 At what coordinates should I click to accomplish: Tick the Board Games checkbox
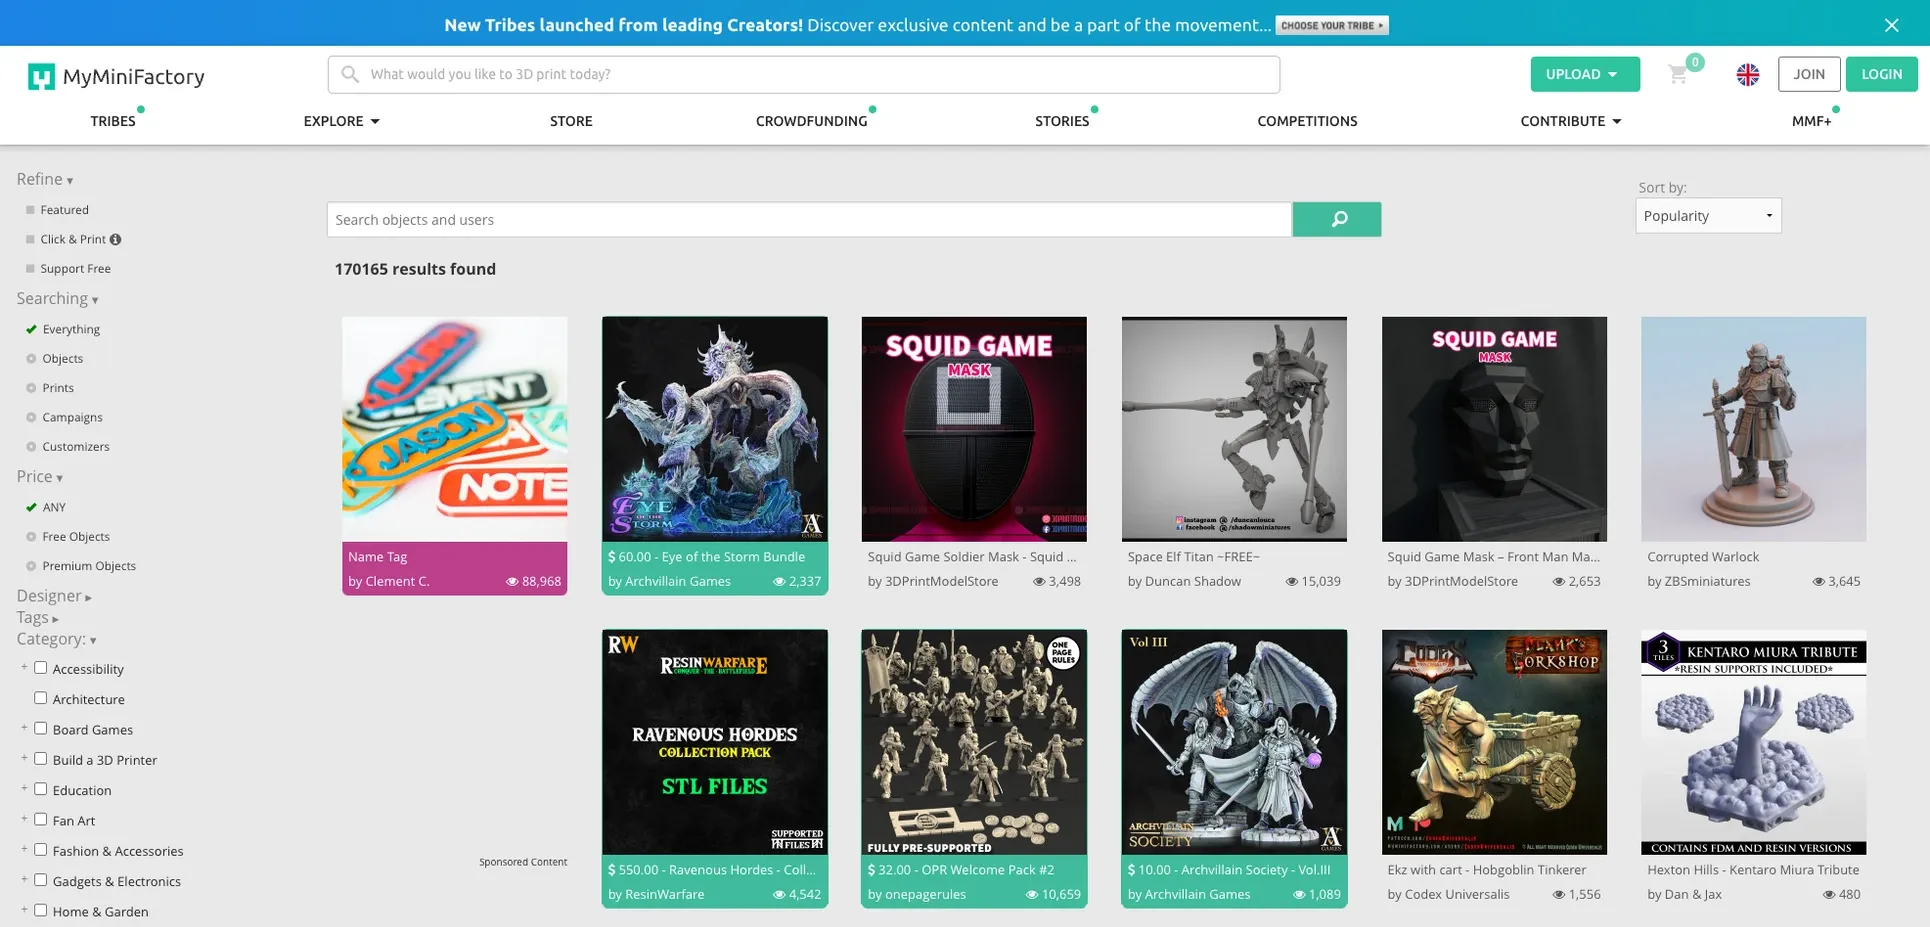click(41, 728)
